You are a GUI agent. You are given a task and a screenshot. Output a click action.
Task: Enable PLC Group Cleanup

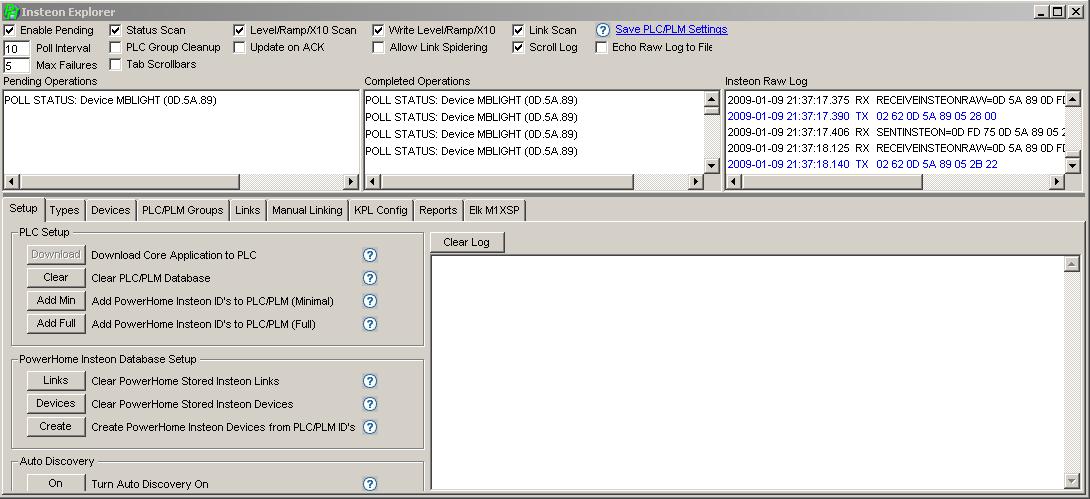pyautogui.click(x=115, y=47)
